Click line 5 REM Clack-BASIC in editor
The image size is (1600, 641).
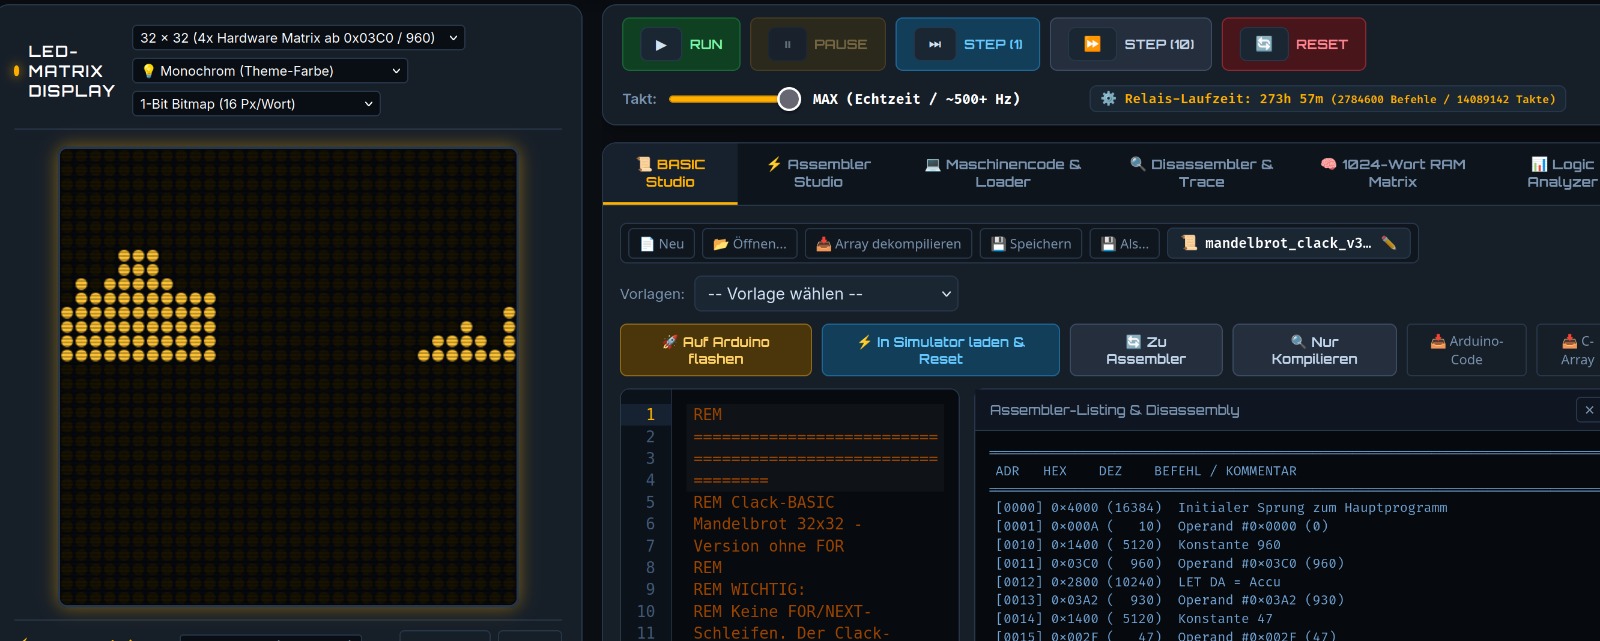[x=764, y=502]
